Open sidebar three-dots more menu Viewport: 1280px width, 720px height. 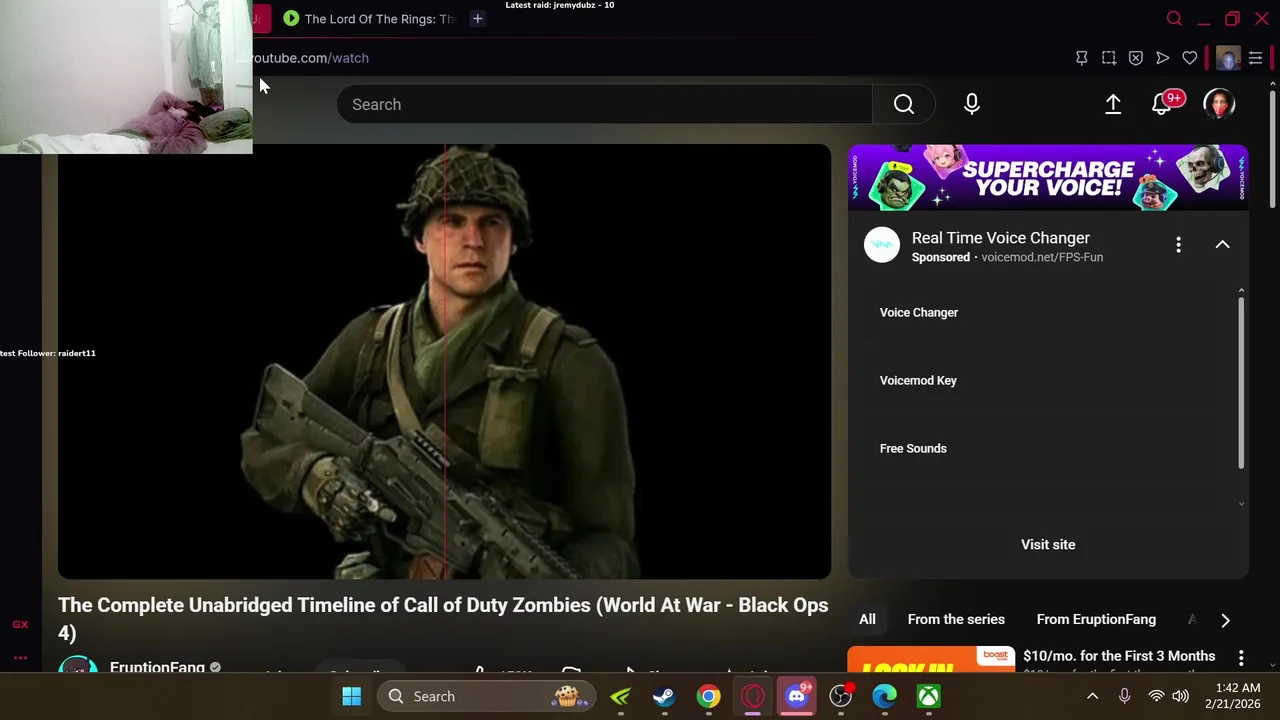coord(20,657)
